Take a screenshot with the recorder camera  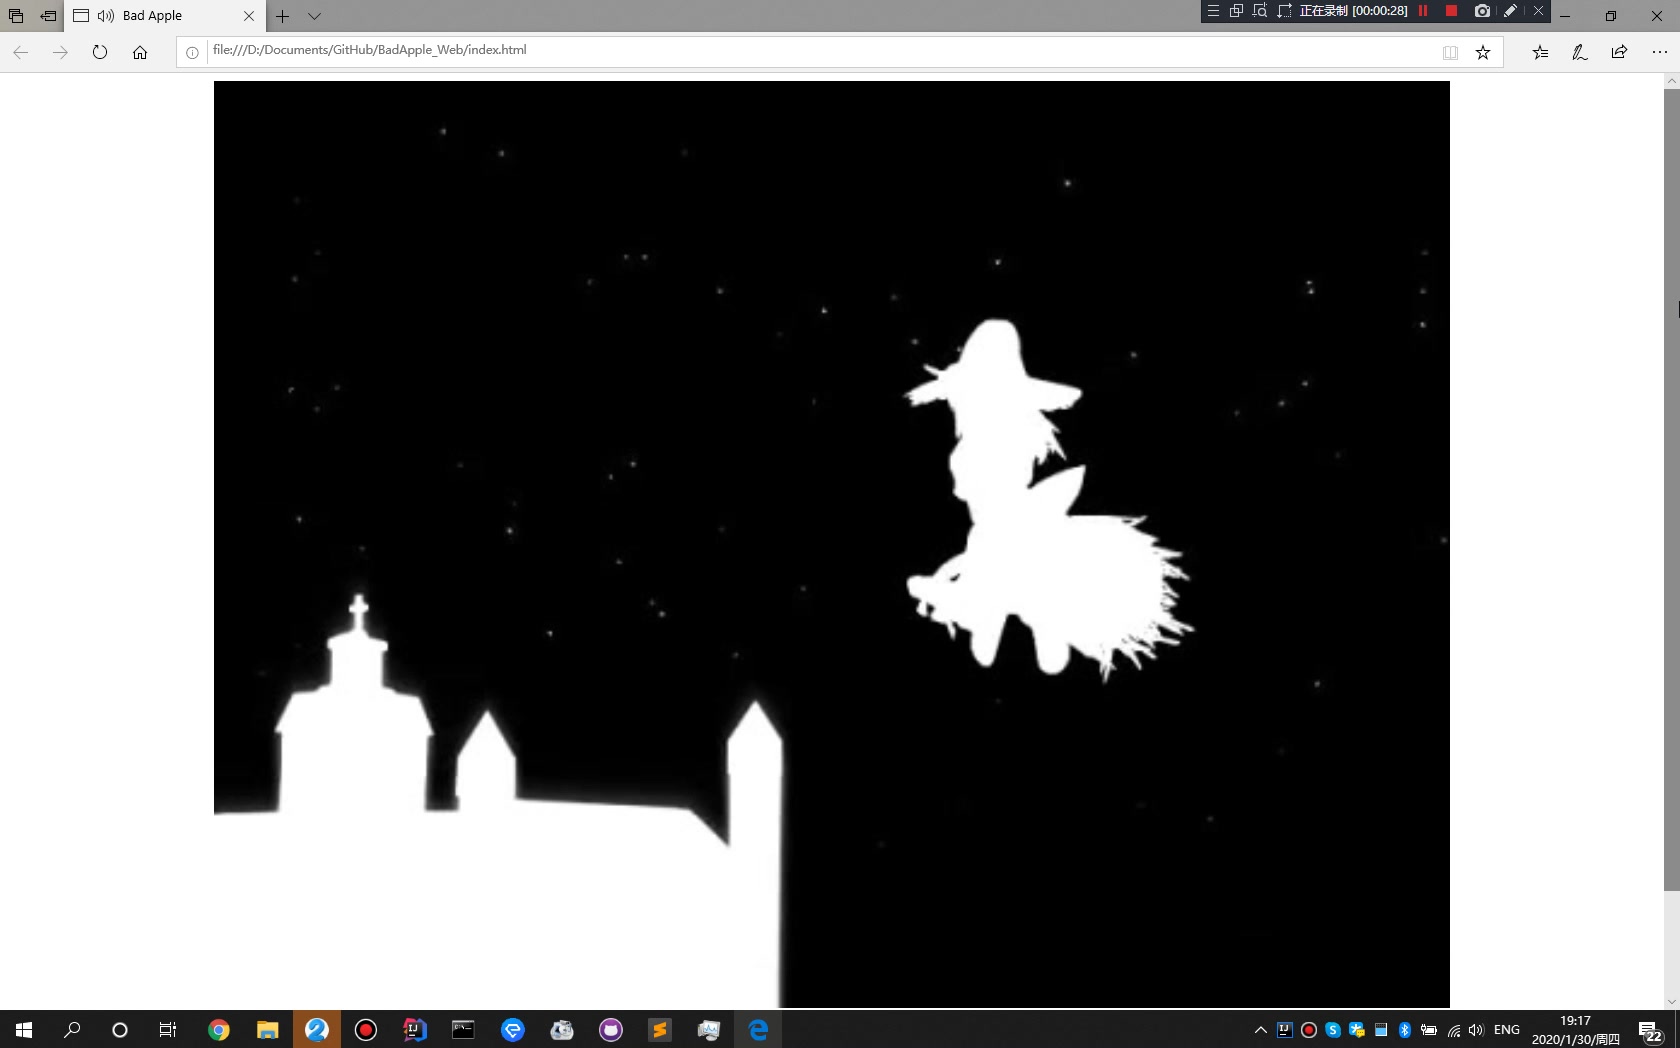click(x=1482, y=11)
